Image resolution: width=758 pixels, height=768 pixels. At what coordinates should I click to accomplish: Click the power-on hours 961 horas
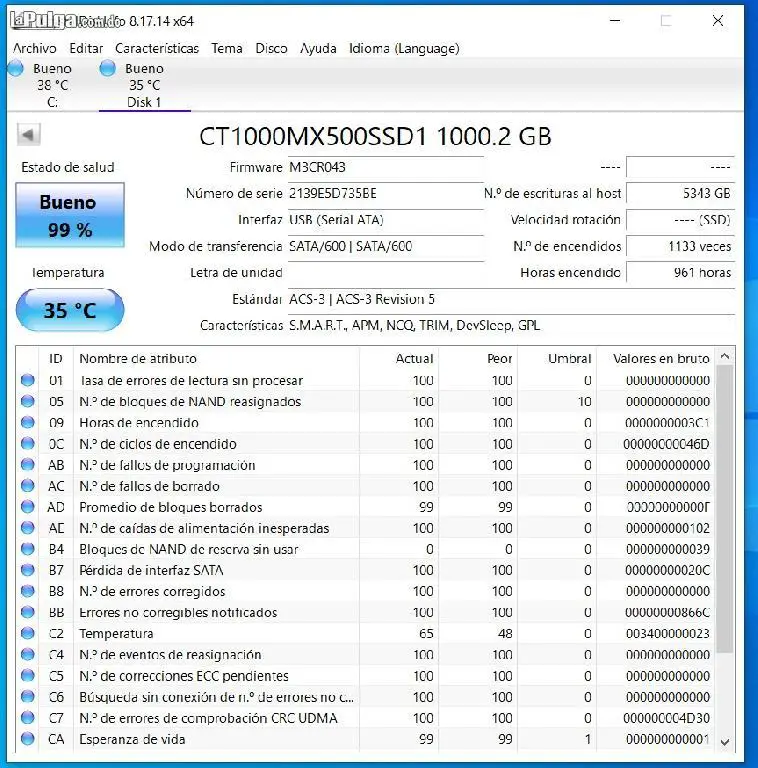point(681,272)
